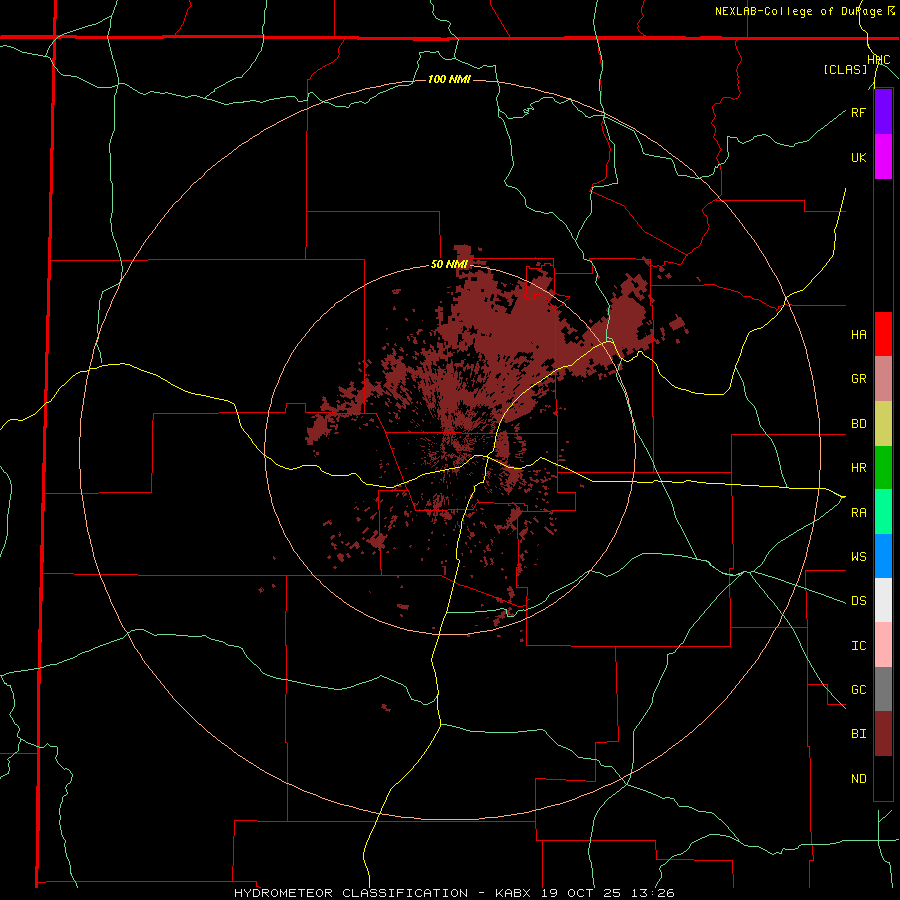This screenshot has height=900, width=900.
Task: Click the IC legend label
Action: click(858, 646)
